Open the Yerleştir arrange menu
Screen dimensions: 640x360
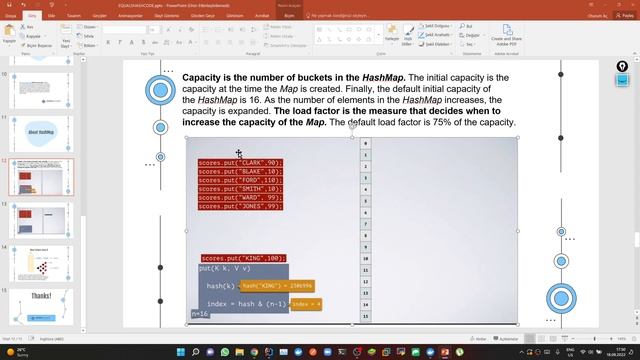[x=392, y=33]
